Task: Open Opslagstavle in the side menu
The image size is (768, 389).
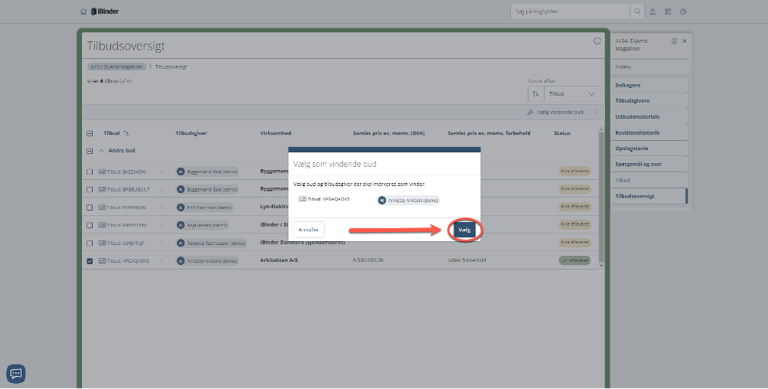Action: [x=649, y=148]
